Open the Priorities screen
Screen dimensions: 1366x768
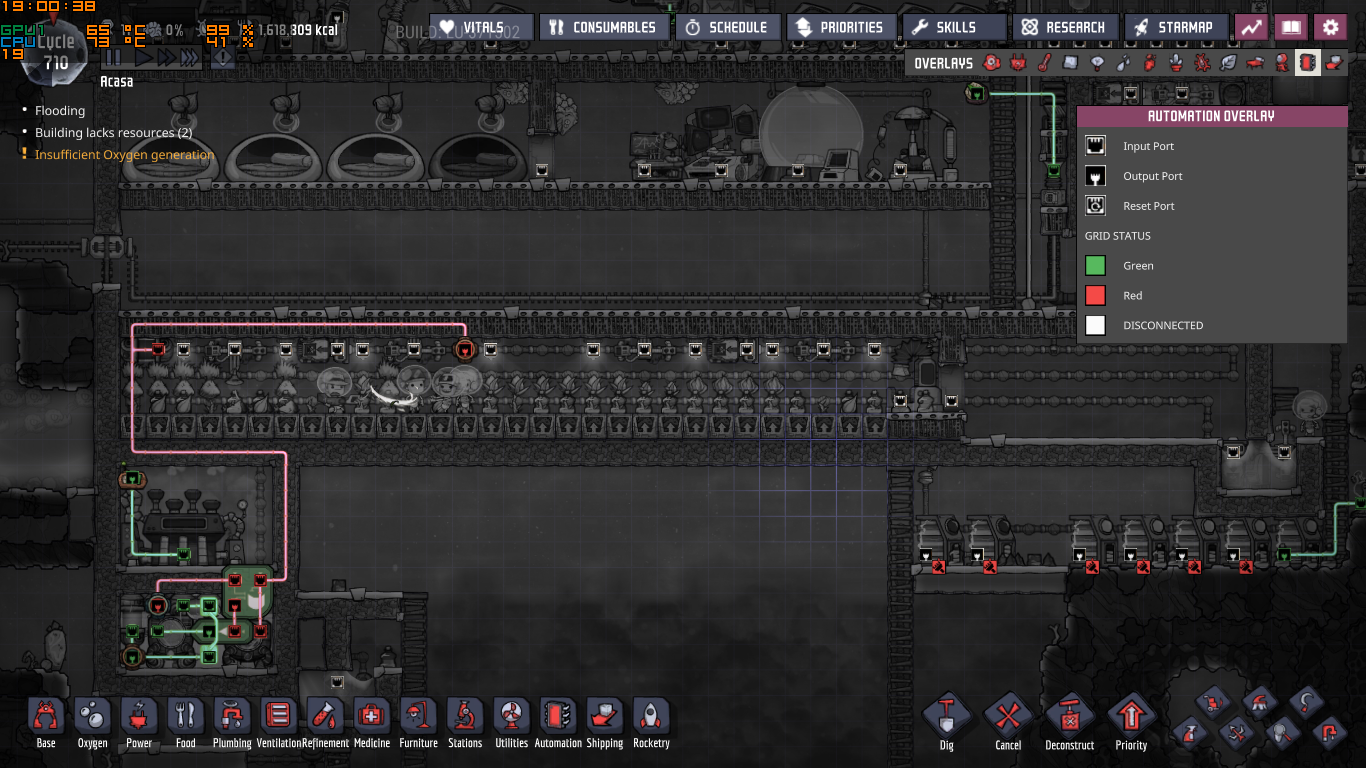[840, 27]
